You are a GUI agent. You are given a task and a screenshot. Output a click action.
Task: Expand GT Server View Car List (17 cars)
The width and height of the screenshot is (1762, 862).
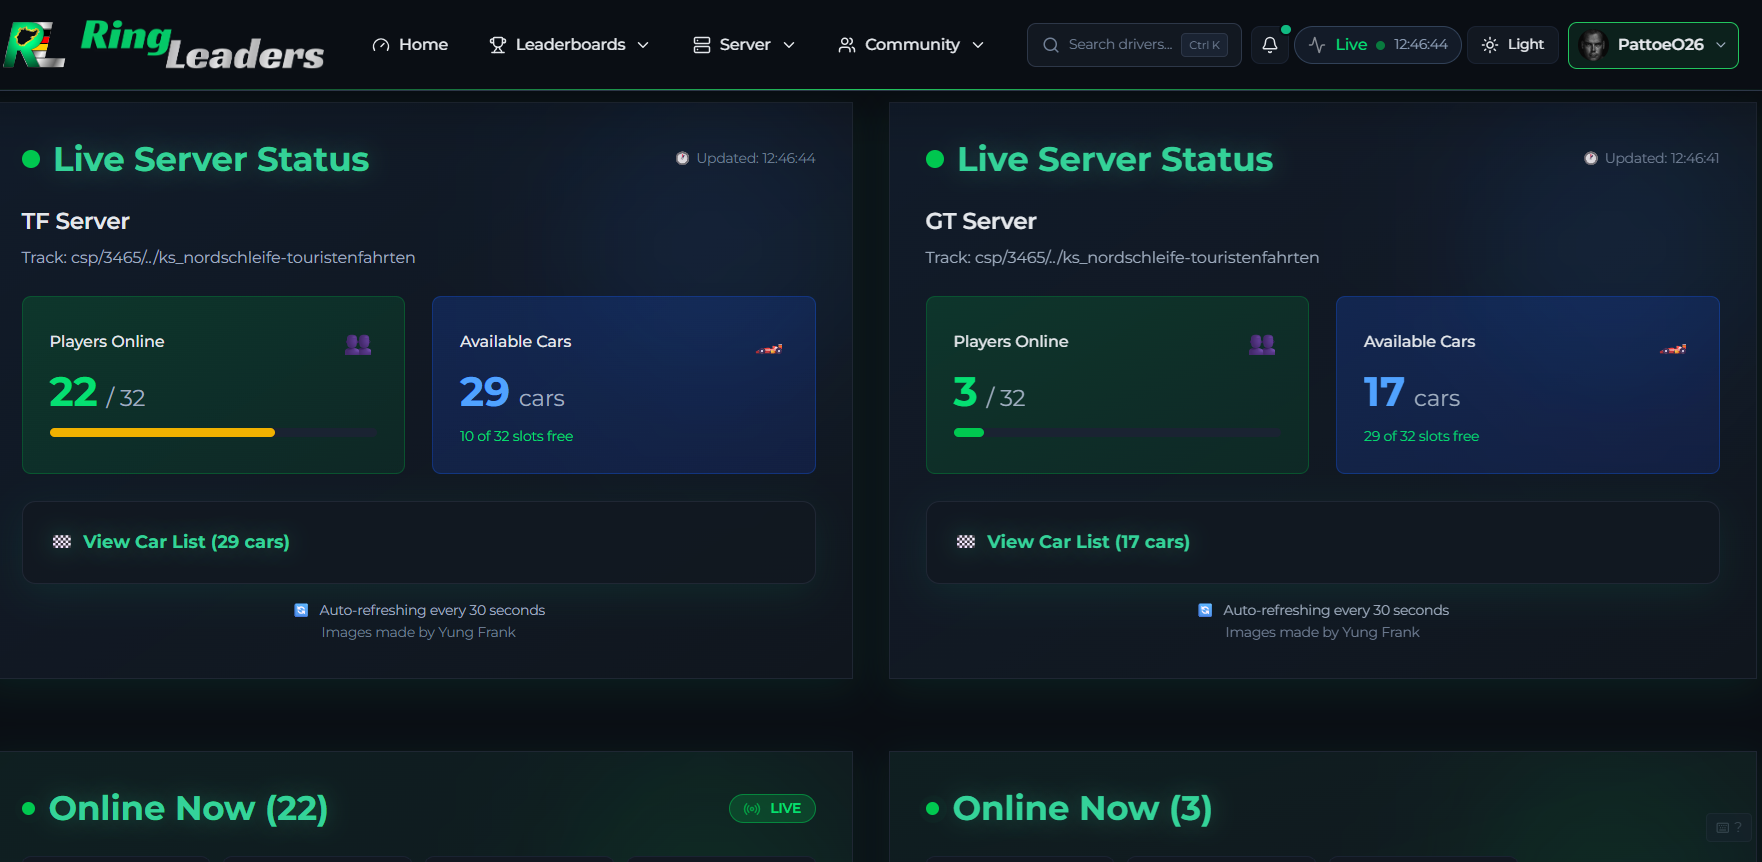(1322, 542)
